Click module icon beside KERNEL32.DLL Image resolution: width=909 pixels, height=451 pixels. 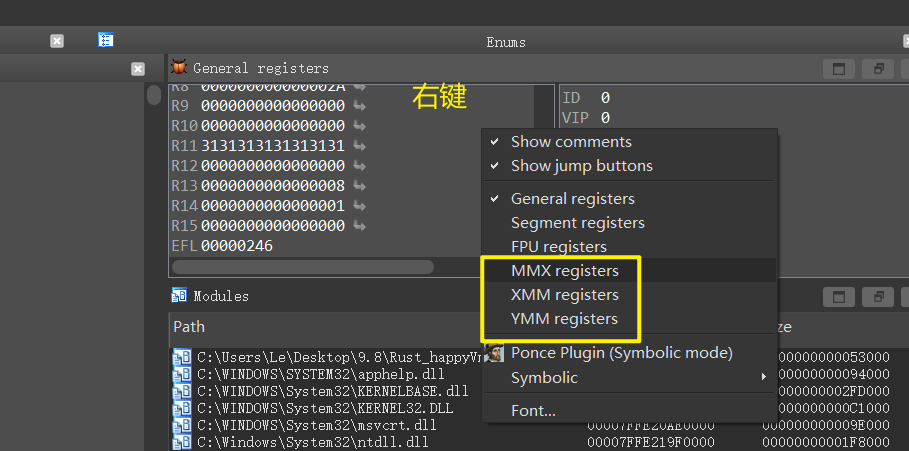pos(182,408)
